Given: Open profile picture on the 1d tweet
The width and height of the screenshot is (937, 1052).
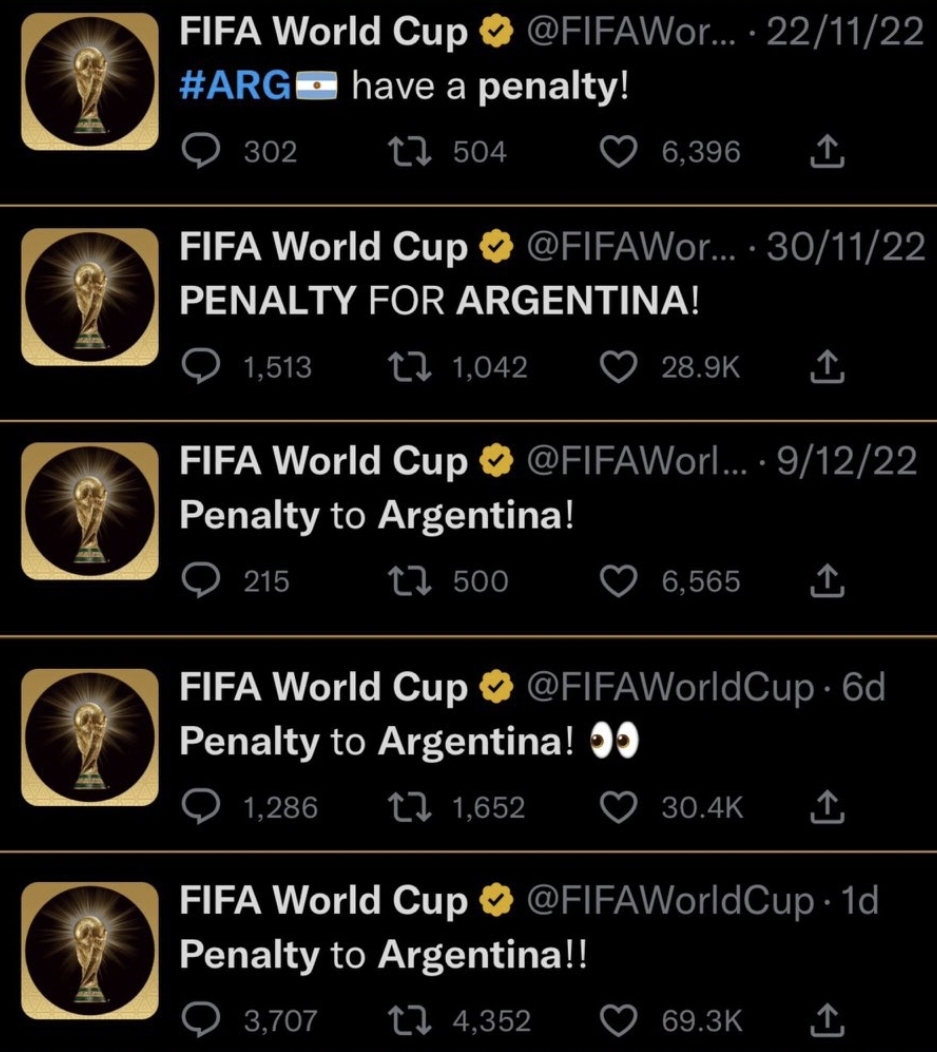Looking at the screenshot, I should (x=90, y=951).
